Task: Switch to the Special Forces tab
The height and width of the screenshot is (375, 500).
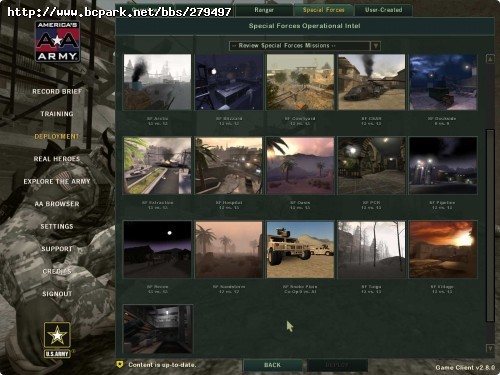Action: coord(323,10)
